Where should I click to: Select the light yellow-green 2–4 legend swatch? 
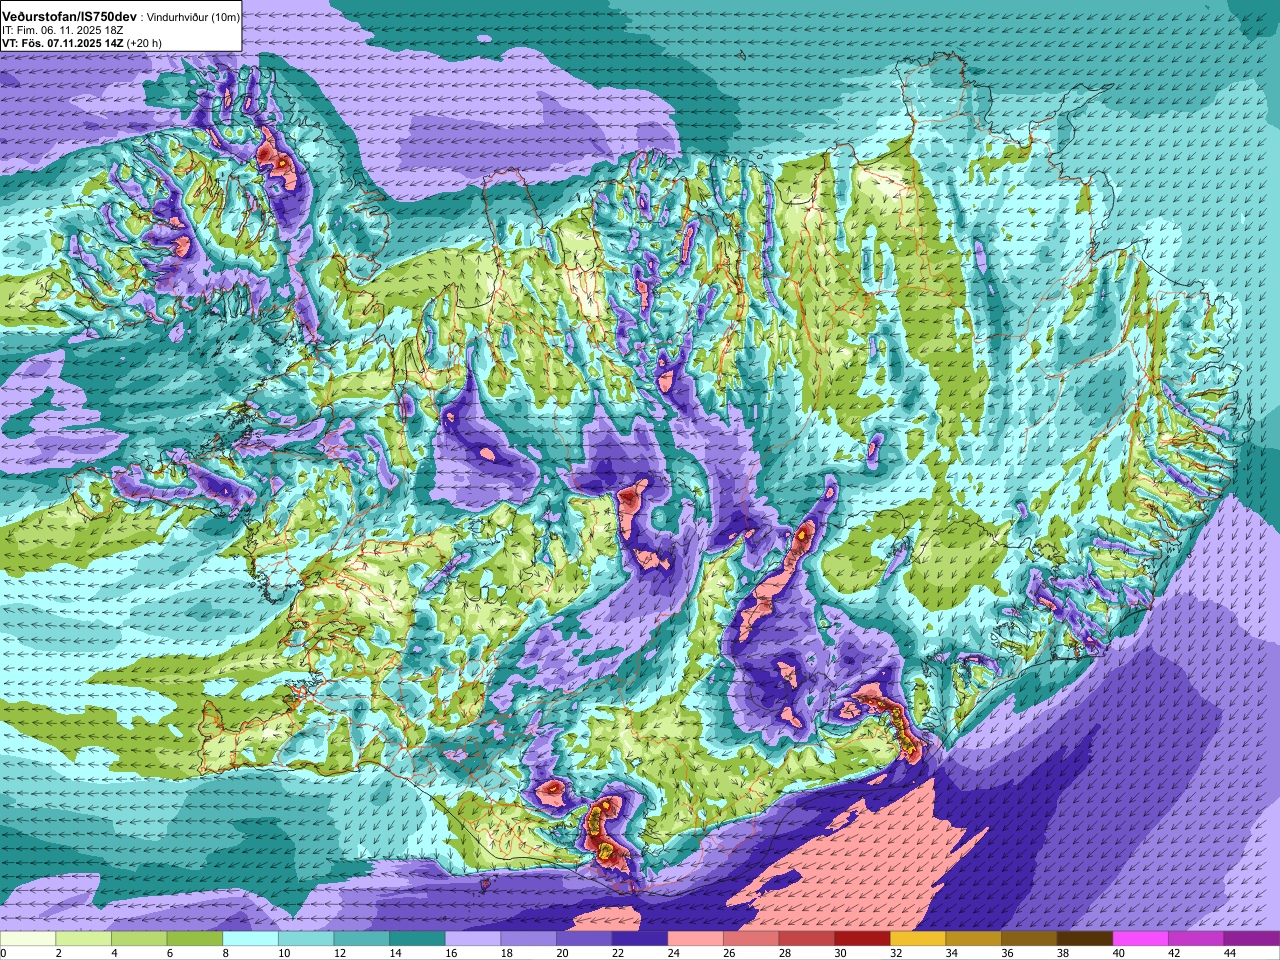pos(84,939)
